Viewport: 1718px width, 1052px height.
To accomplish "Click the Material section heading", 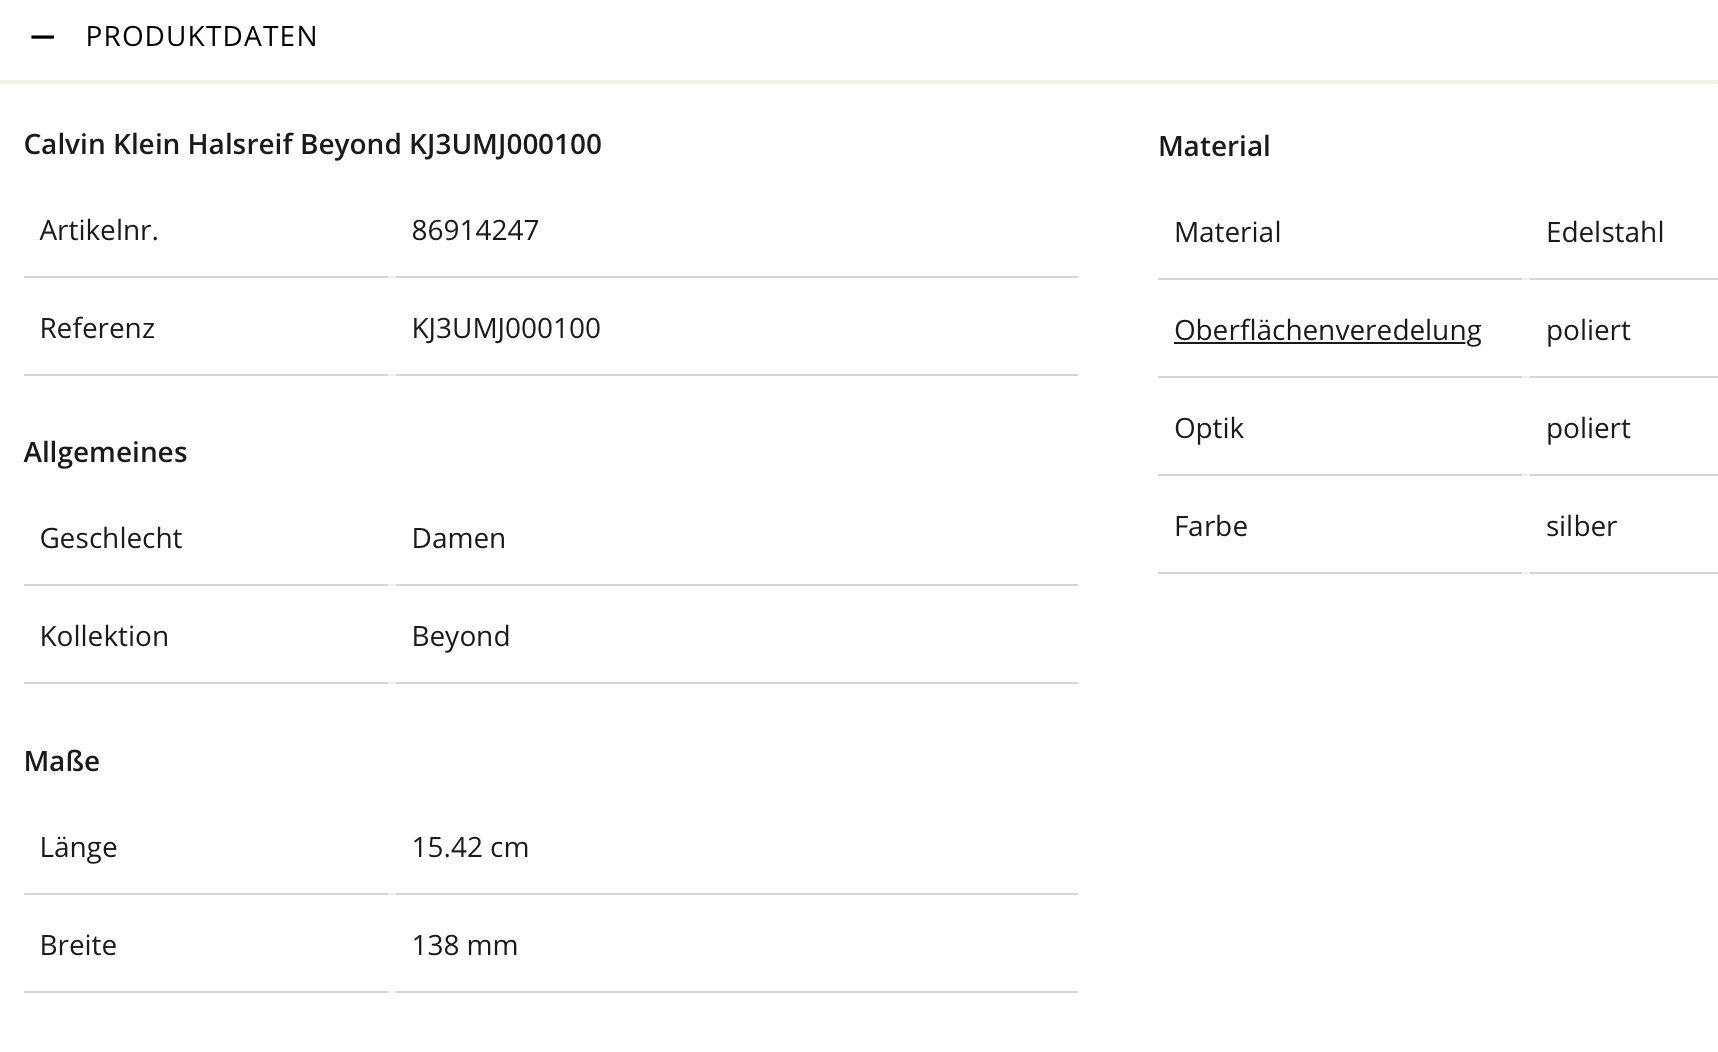I will coord(1214,146).
